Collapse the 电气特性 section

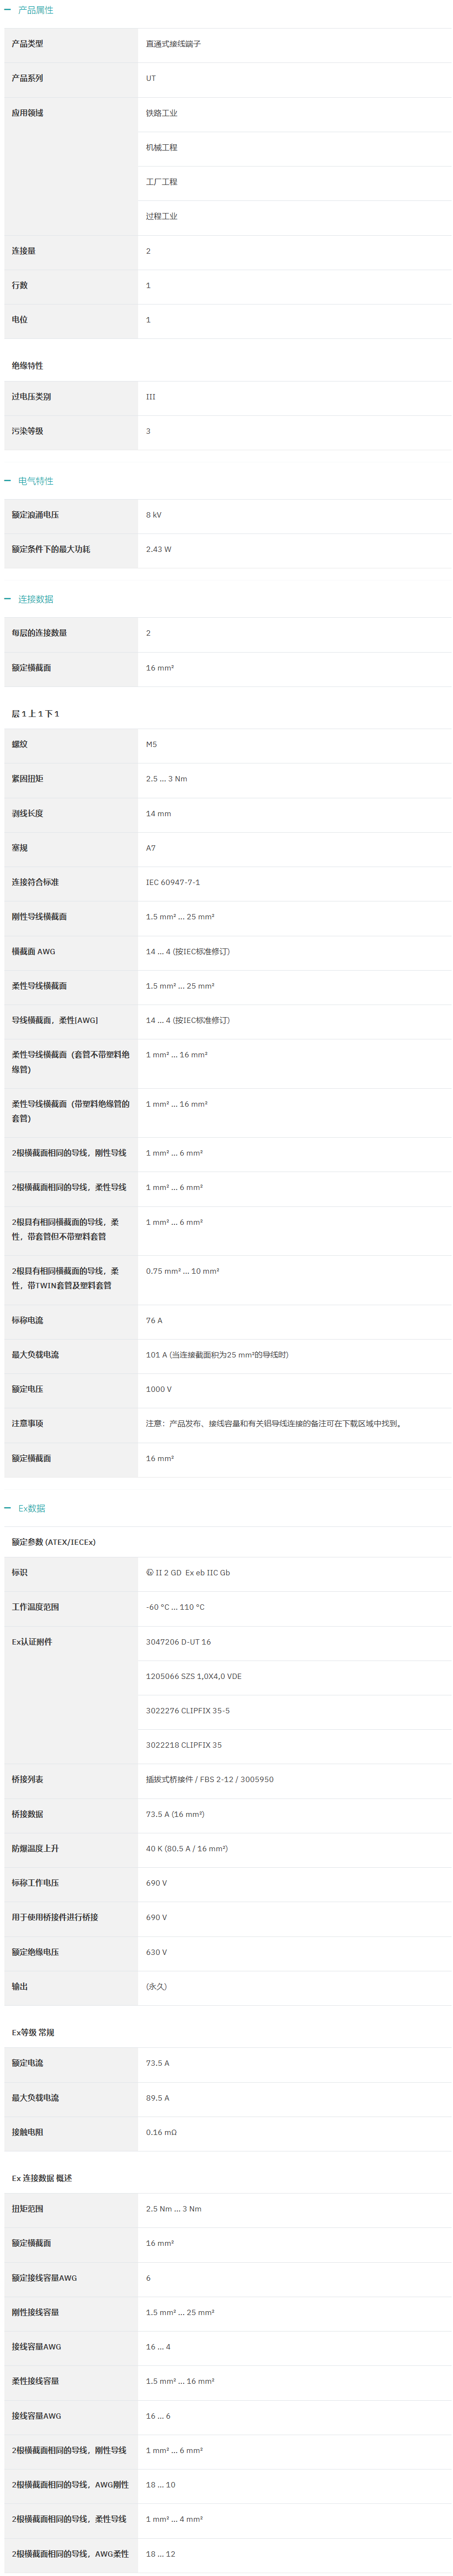click(29, 481)
